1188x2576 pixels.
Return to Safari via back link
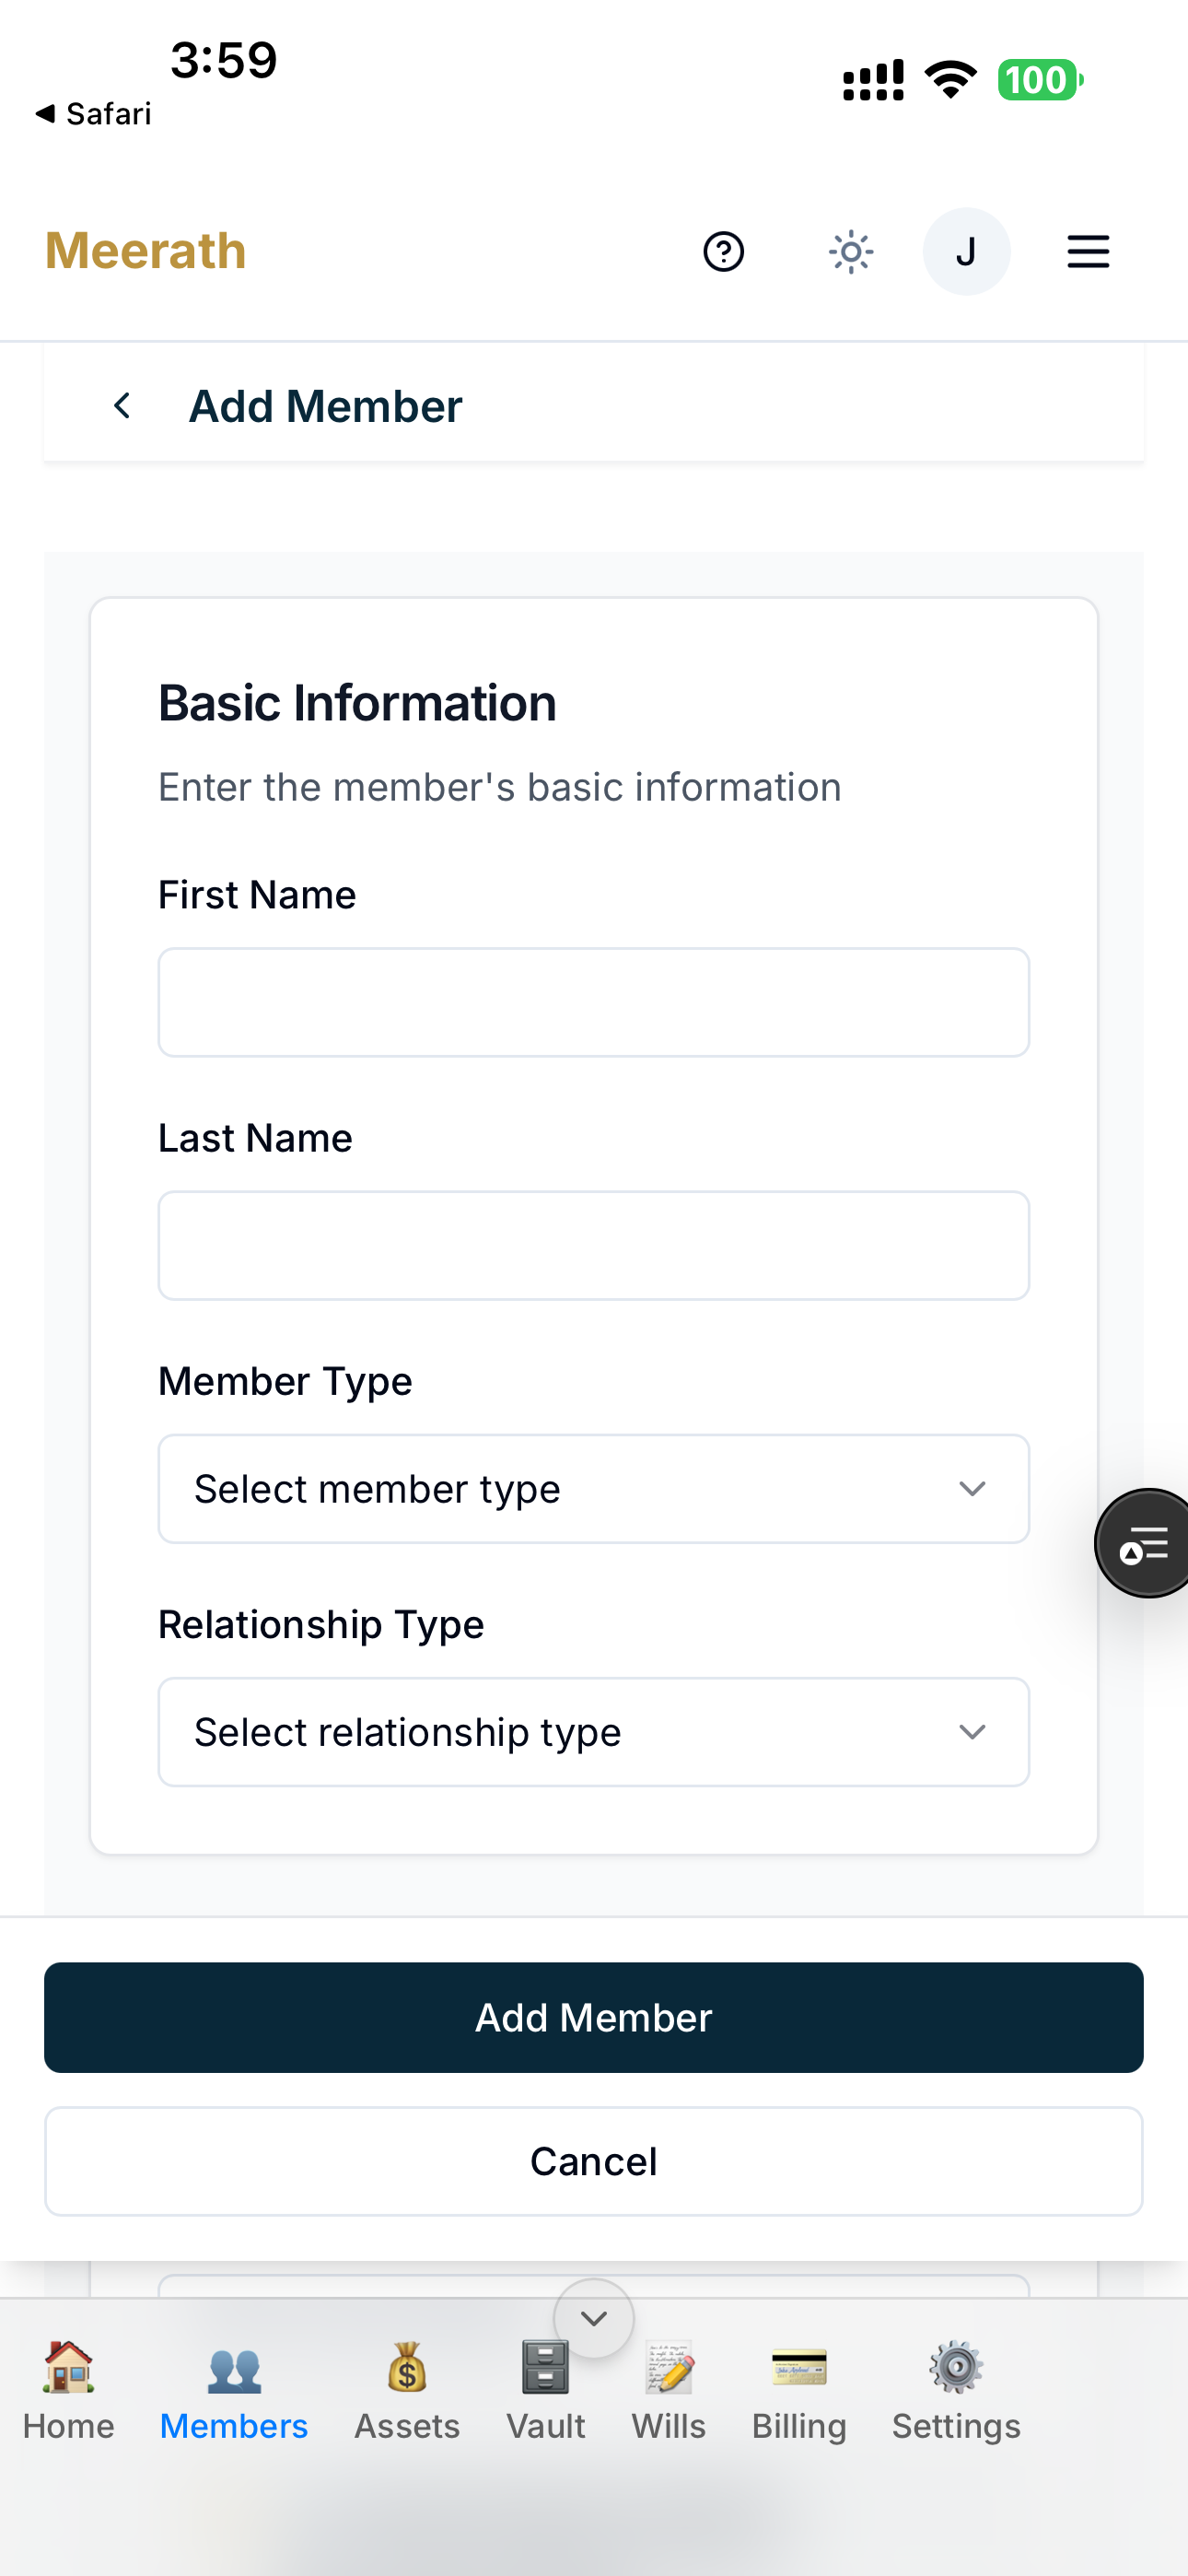[93, 114]
